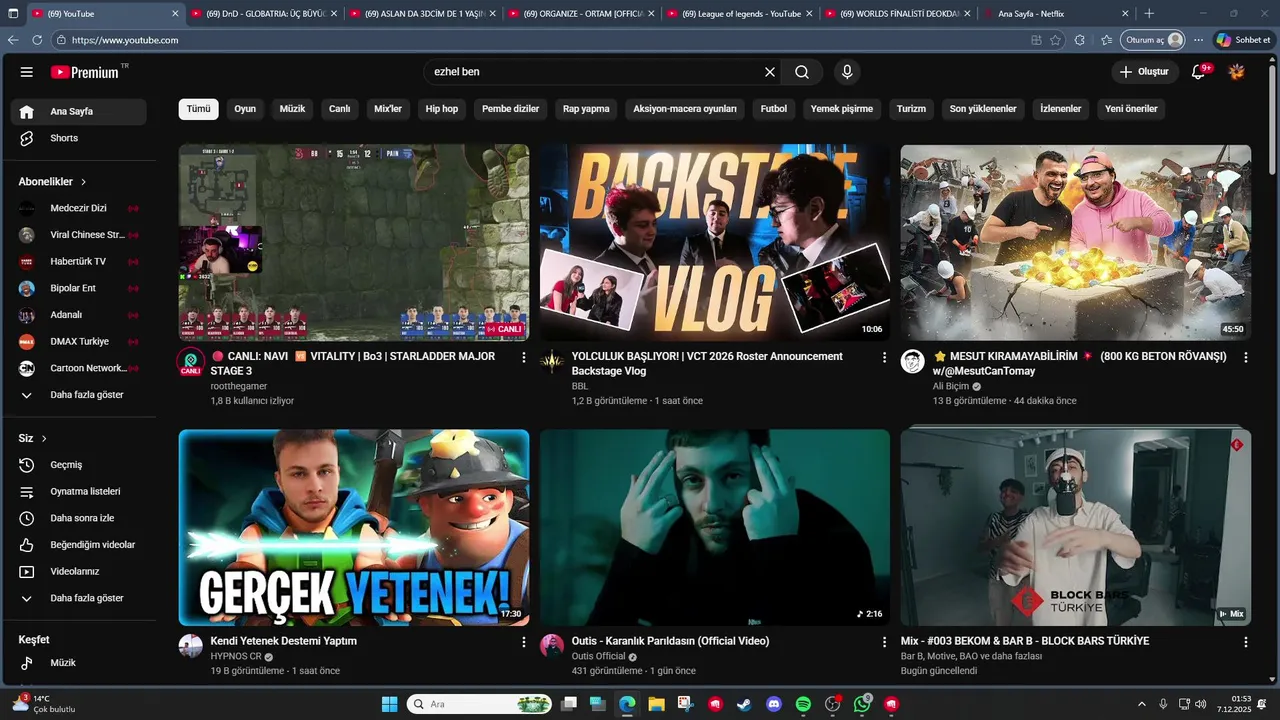Open the browser favorites list icon
1280x720 pixels.
tap(1106, 40)
